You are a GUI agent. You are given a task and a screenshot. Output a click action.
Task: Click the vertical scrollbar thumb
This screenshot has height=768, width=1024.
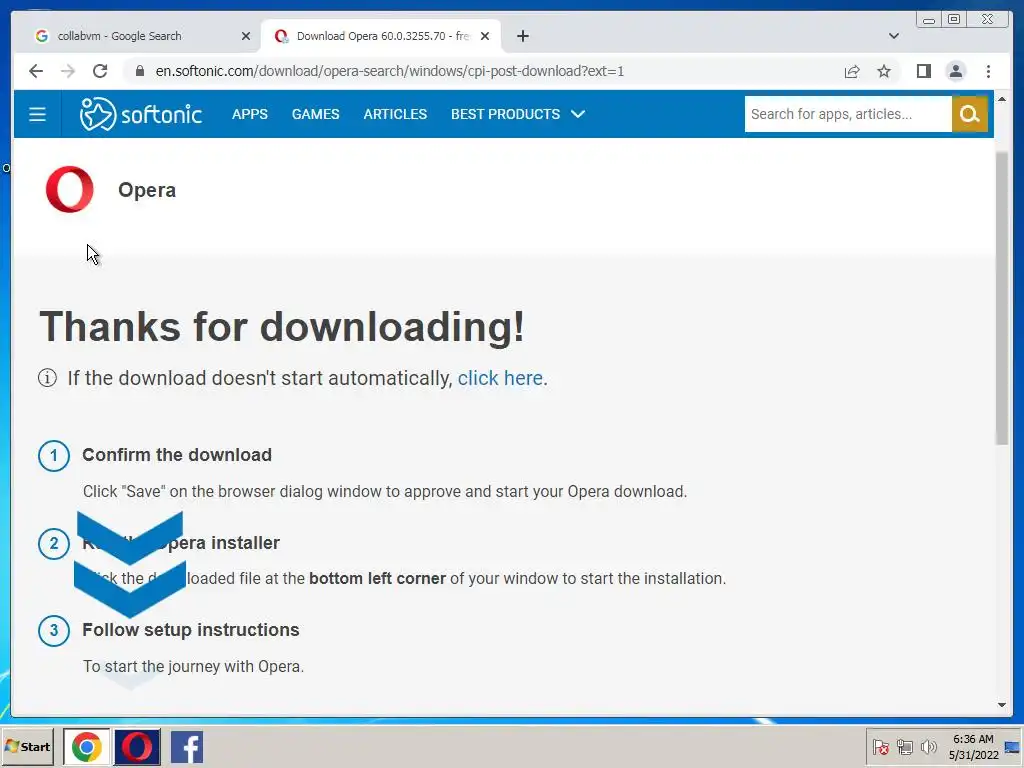(1002, 298)
